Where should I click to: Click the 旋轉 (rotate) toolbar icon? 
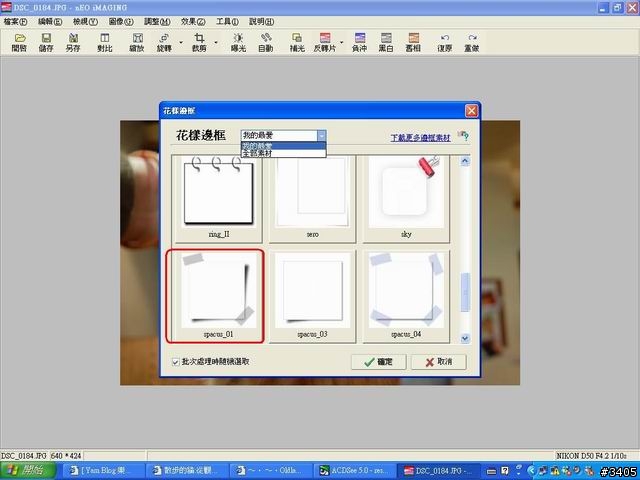point(164,42)
